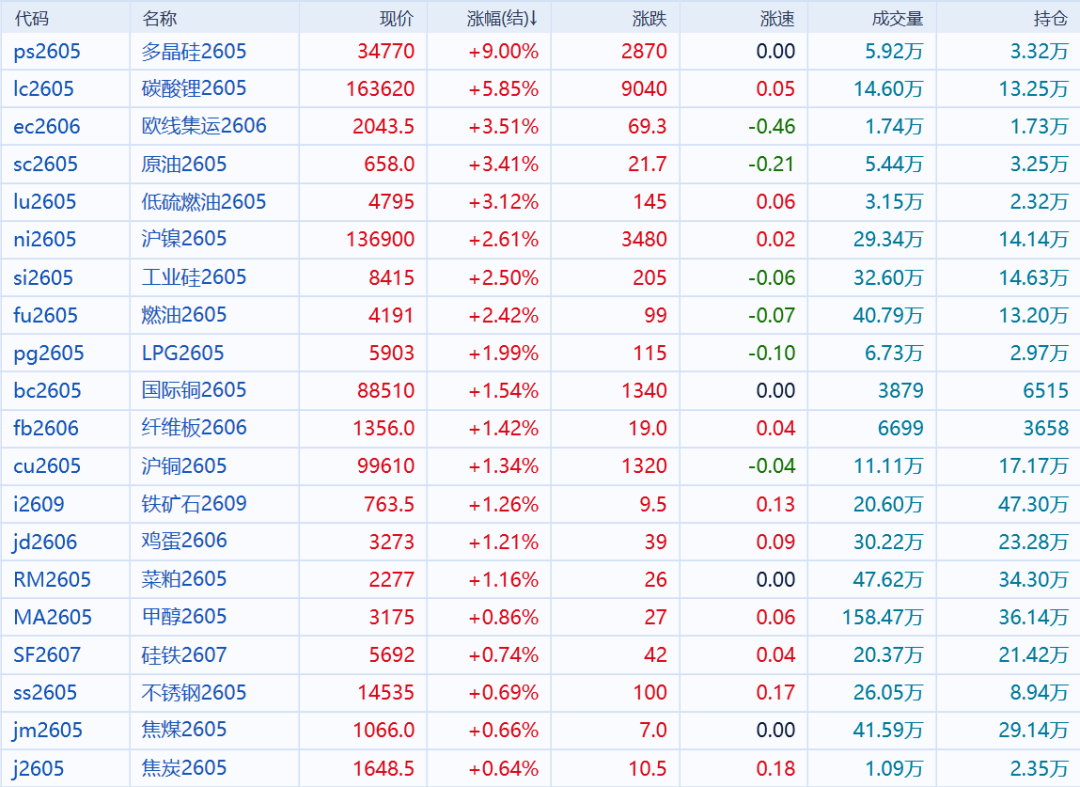Viewport: 1080px width, 787px height.
Task: Select 碳酸锂2605 contract name
Action: click(x=194, y=89)
